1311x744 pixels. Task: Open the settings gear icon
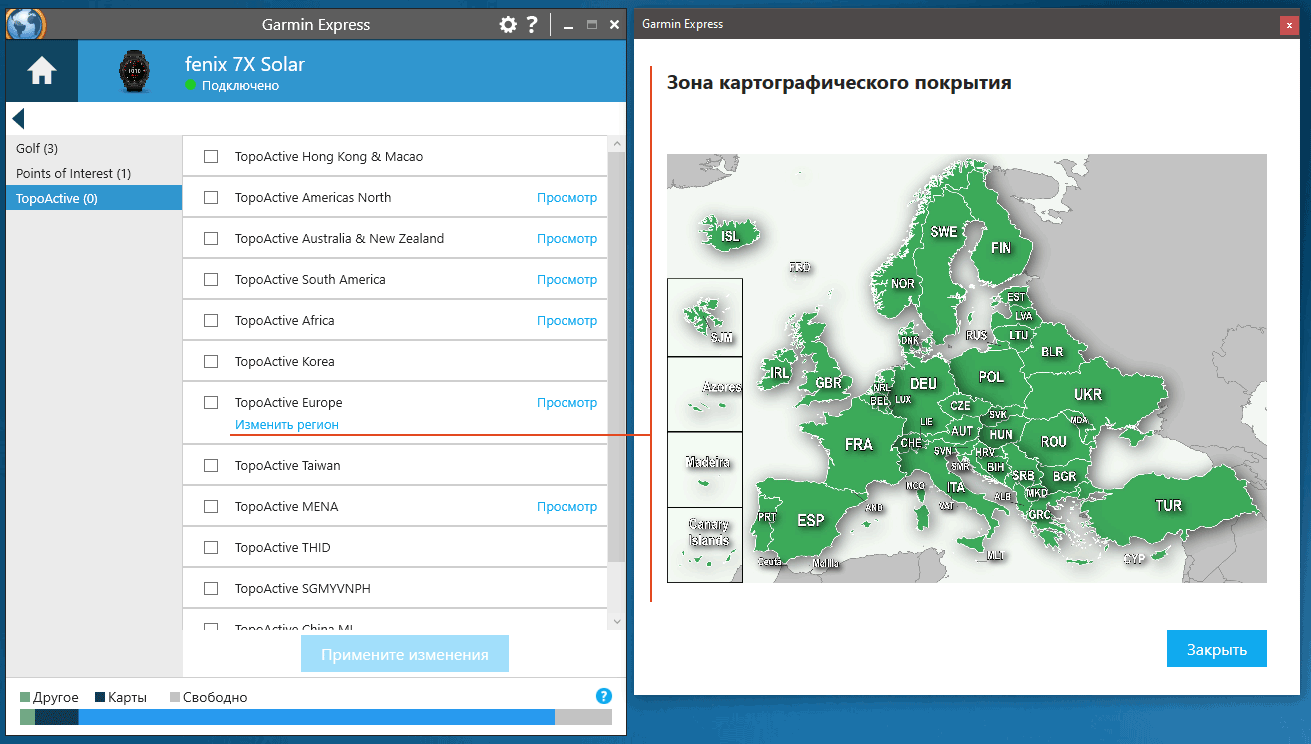pyautogui.click(x=508, y=24)
